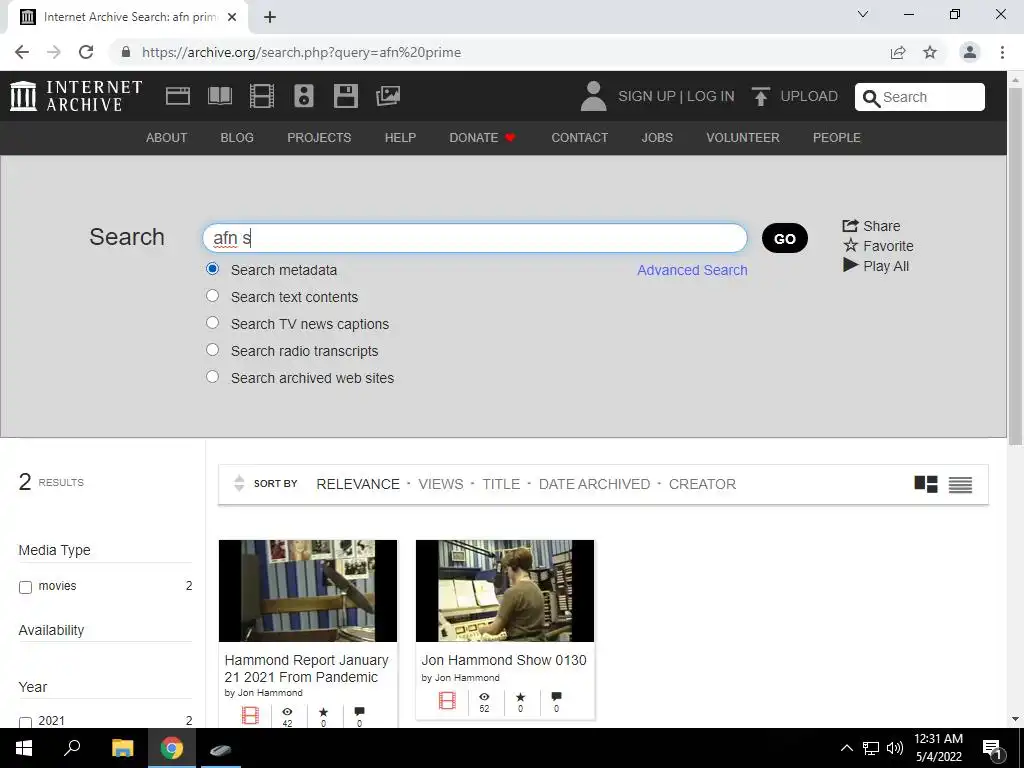Open the Audio speaker icon
1024x768 pixels.
(304, 96)
